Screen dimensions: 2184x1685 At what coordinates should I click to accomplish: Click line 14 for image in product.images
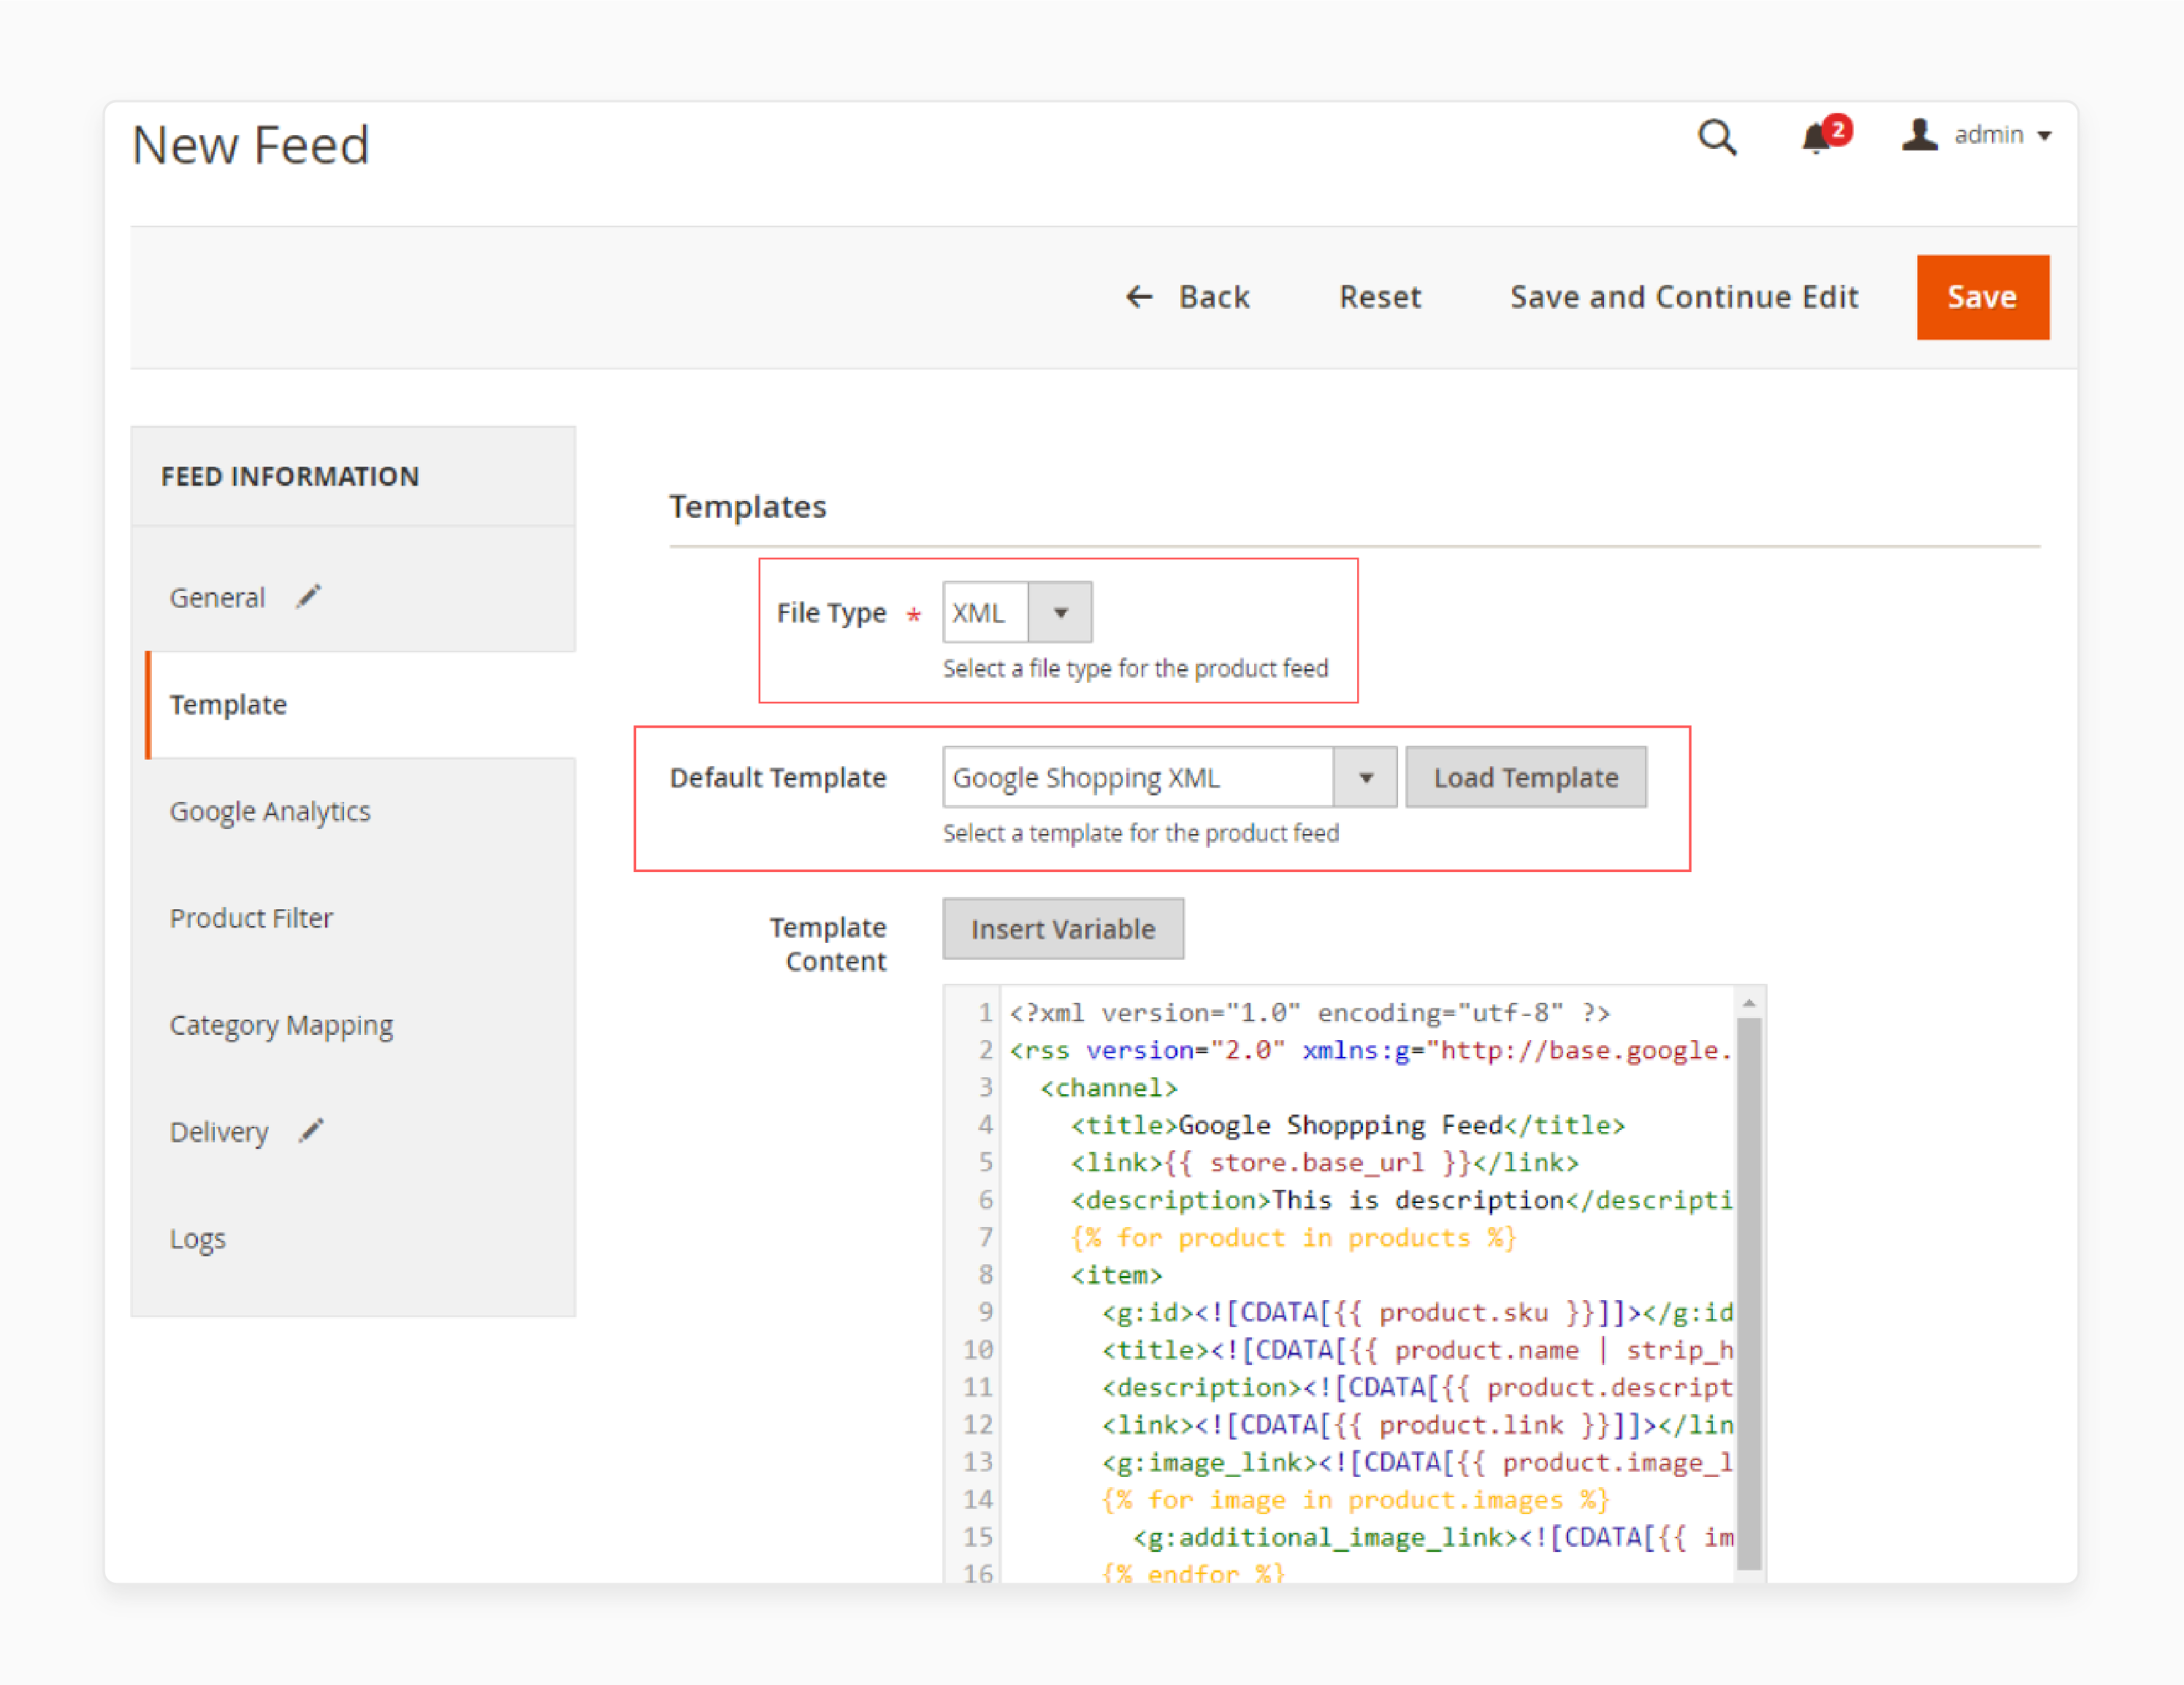[x=1355, y=1500]
